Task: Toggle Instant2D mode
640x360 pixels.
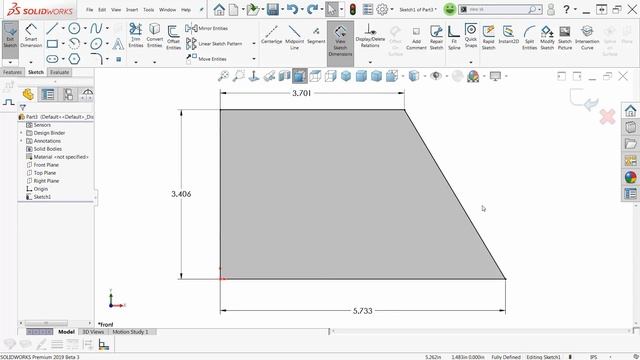Action: pyautogui.click(x=509, y=34)
